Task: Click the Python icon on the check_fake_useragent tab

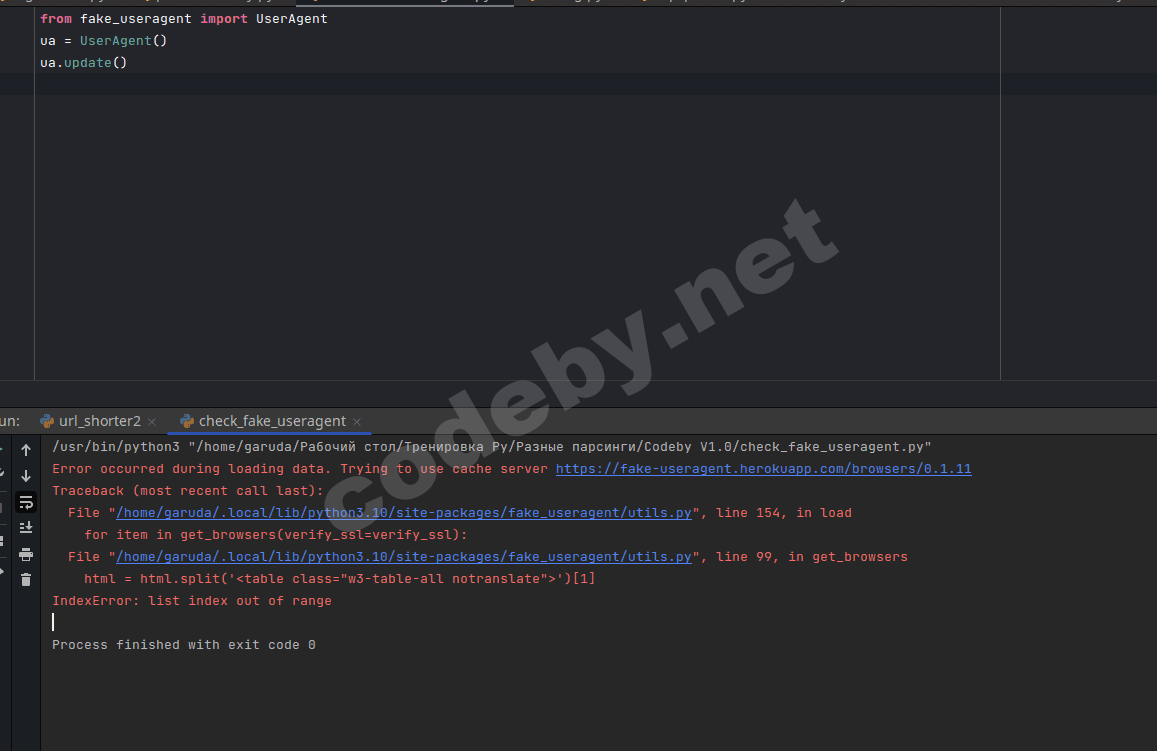Action: tap(186, 421)
